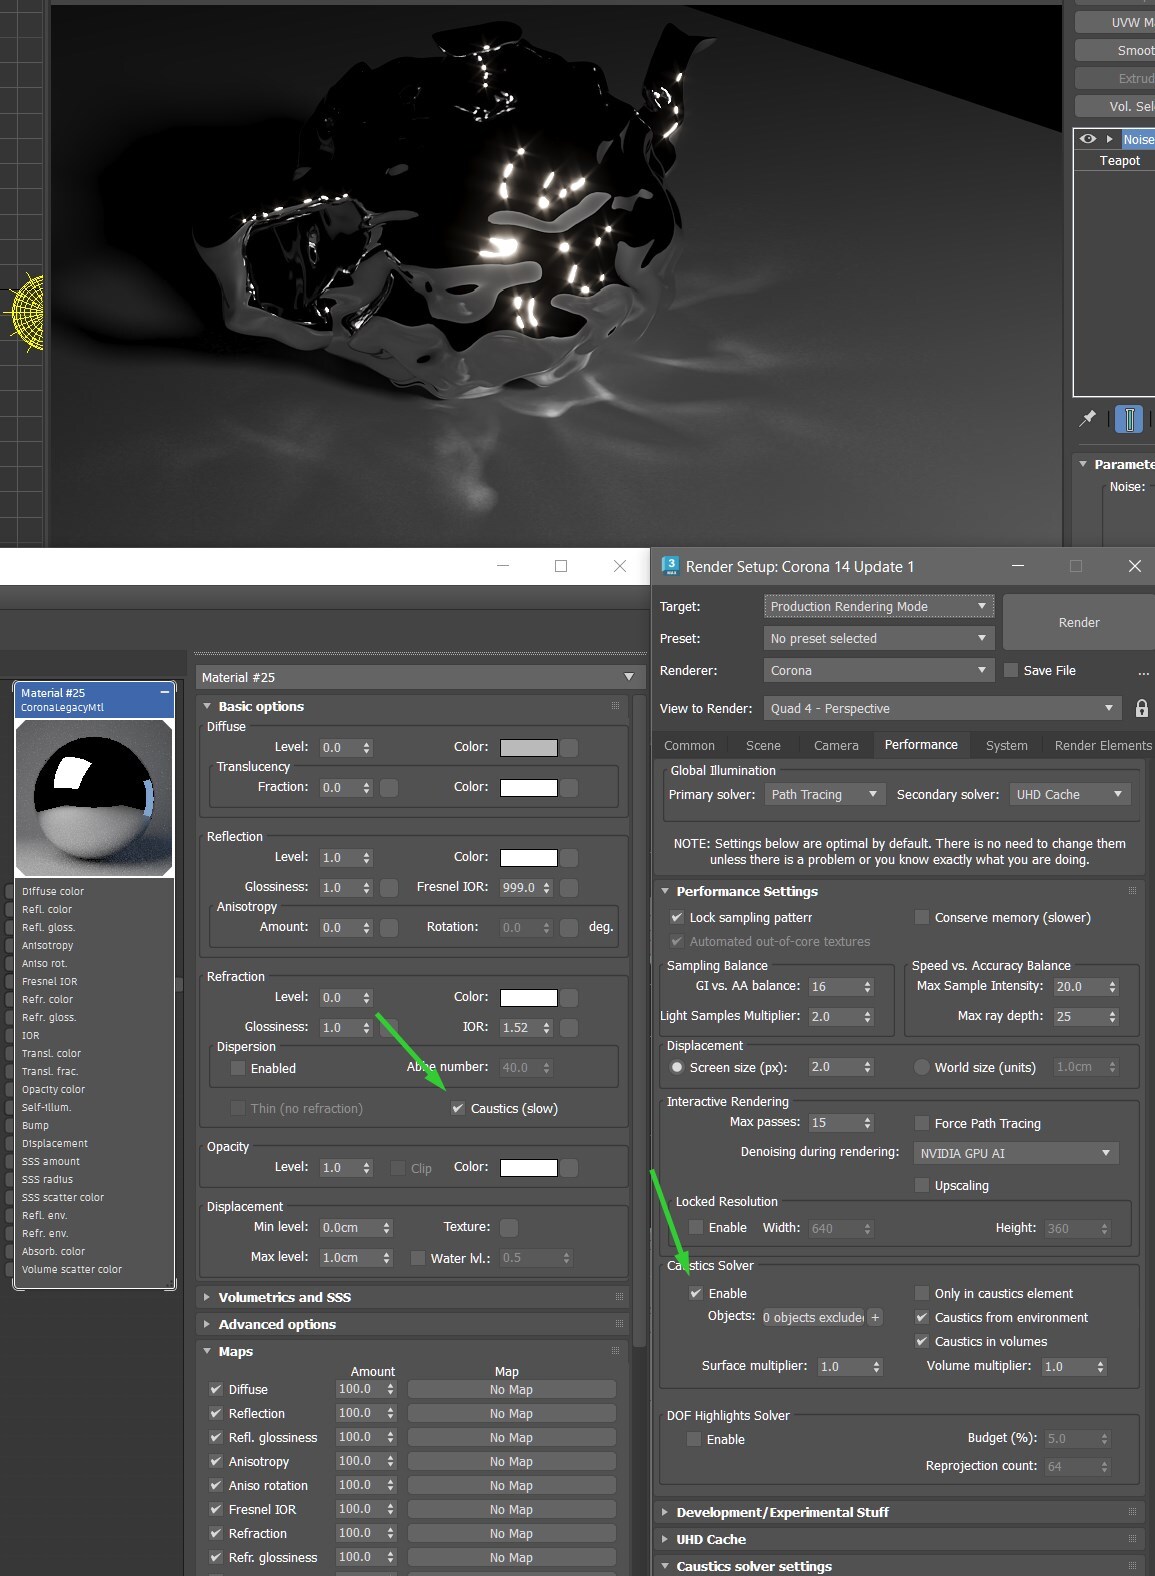1155x1576 pixels.
Task: Click the Diffuse color map slot button
Action: [x=568, y=747]
